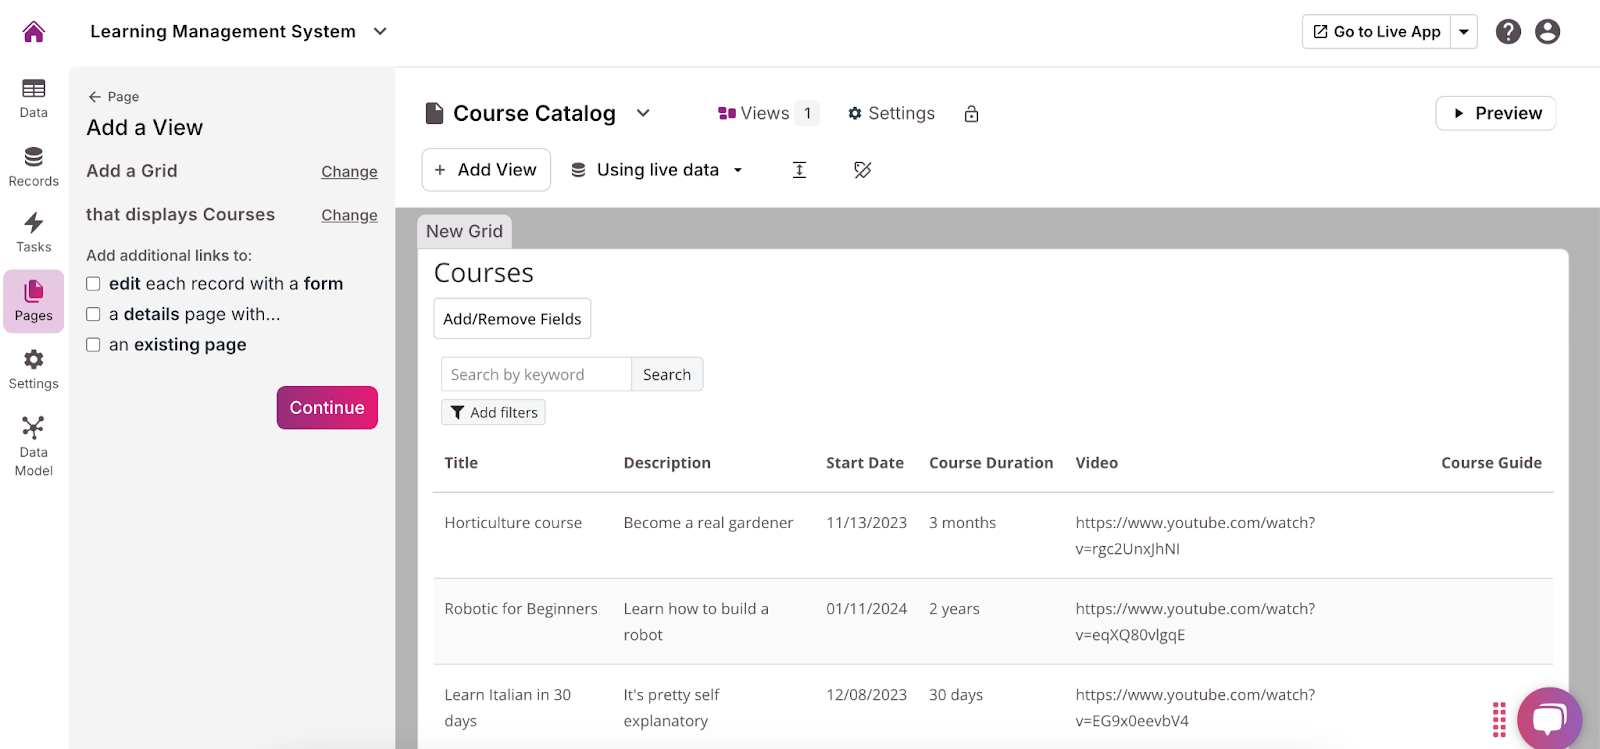This screenshot has width=1600, height=749.
Task: Tick the existing page checkbox
Action: [x=93, y=345]
